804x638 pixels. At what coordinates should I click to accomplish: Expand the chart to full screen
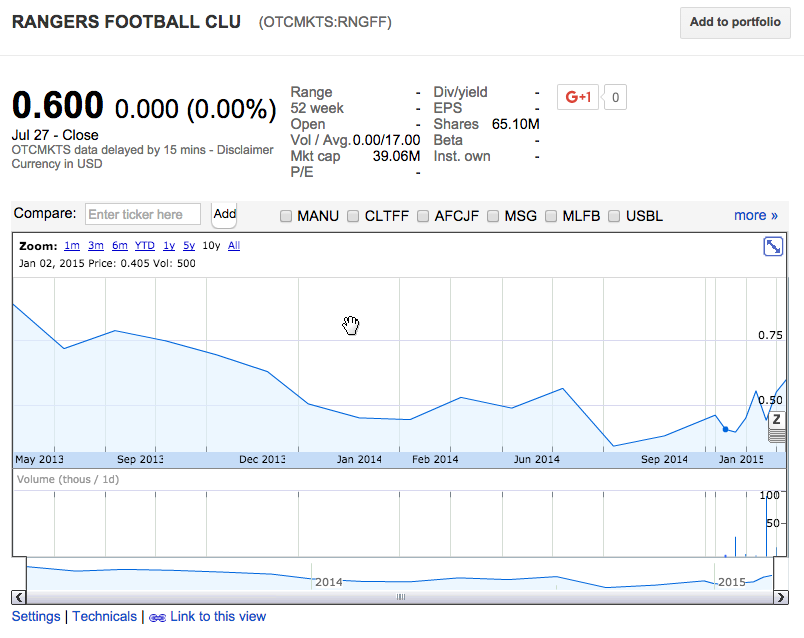click(773, 247)
